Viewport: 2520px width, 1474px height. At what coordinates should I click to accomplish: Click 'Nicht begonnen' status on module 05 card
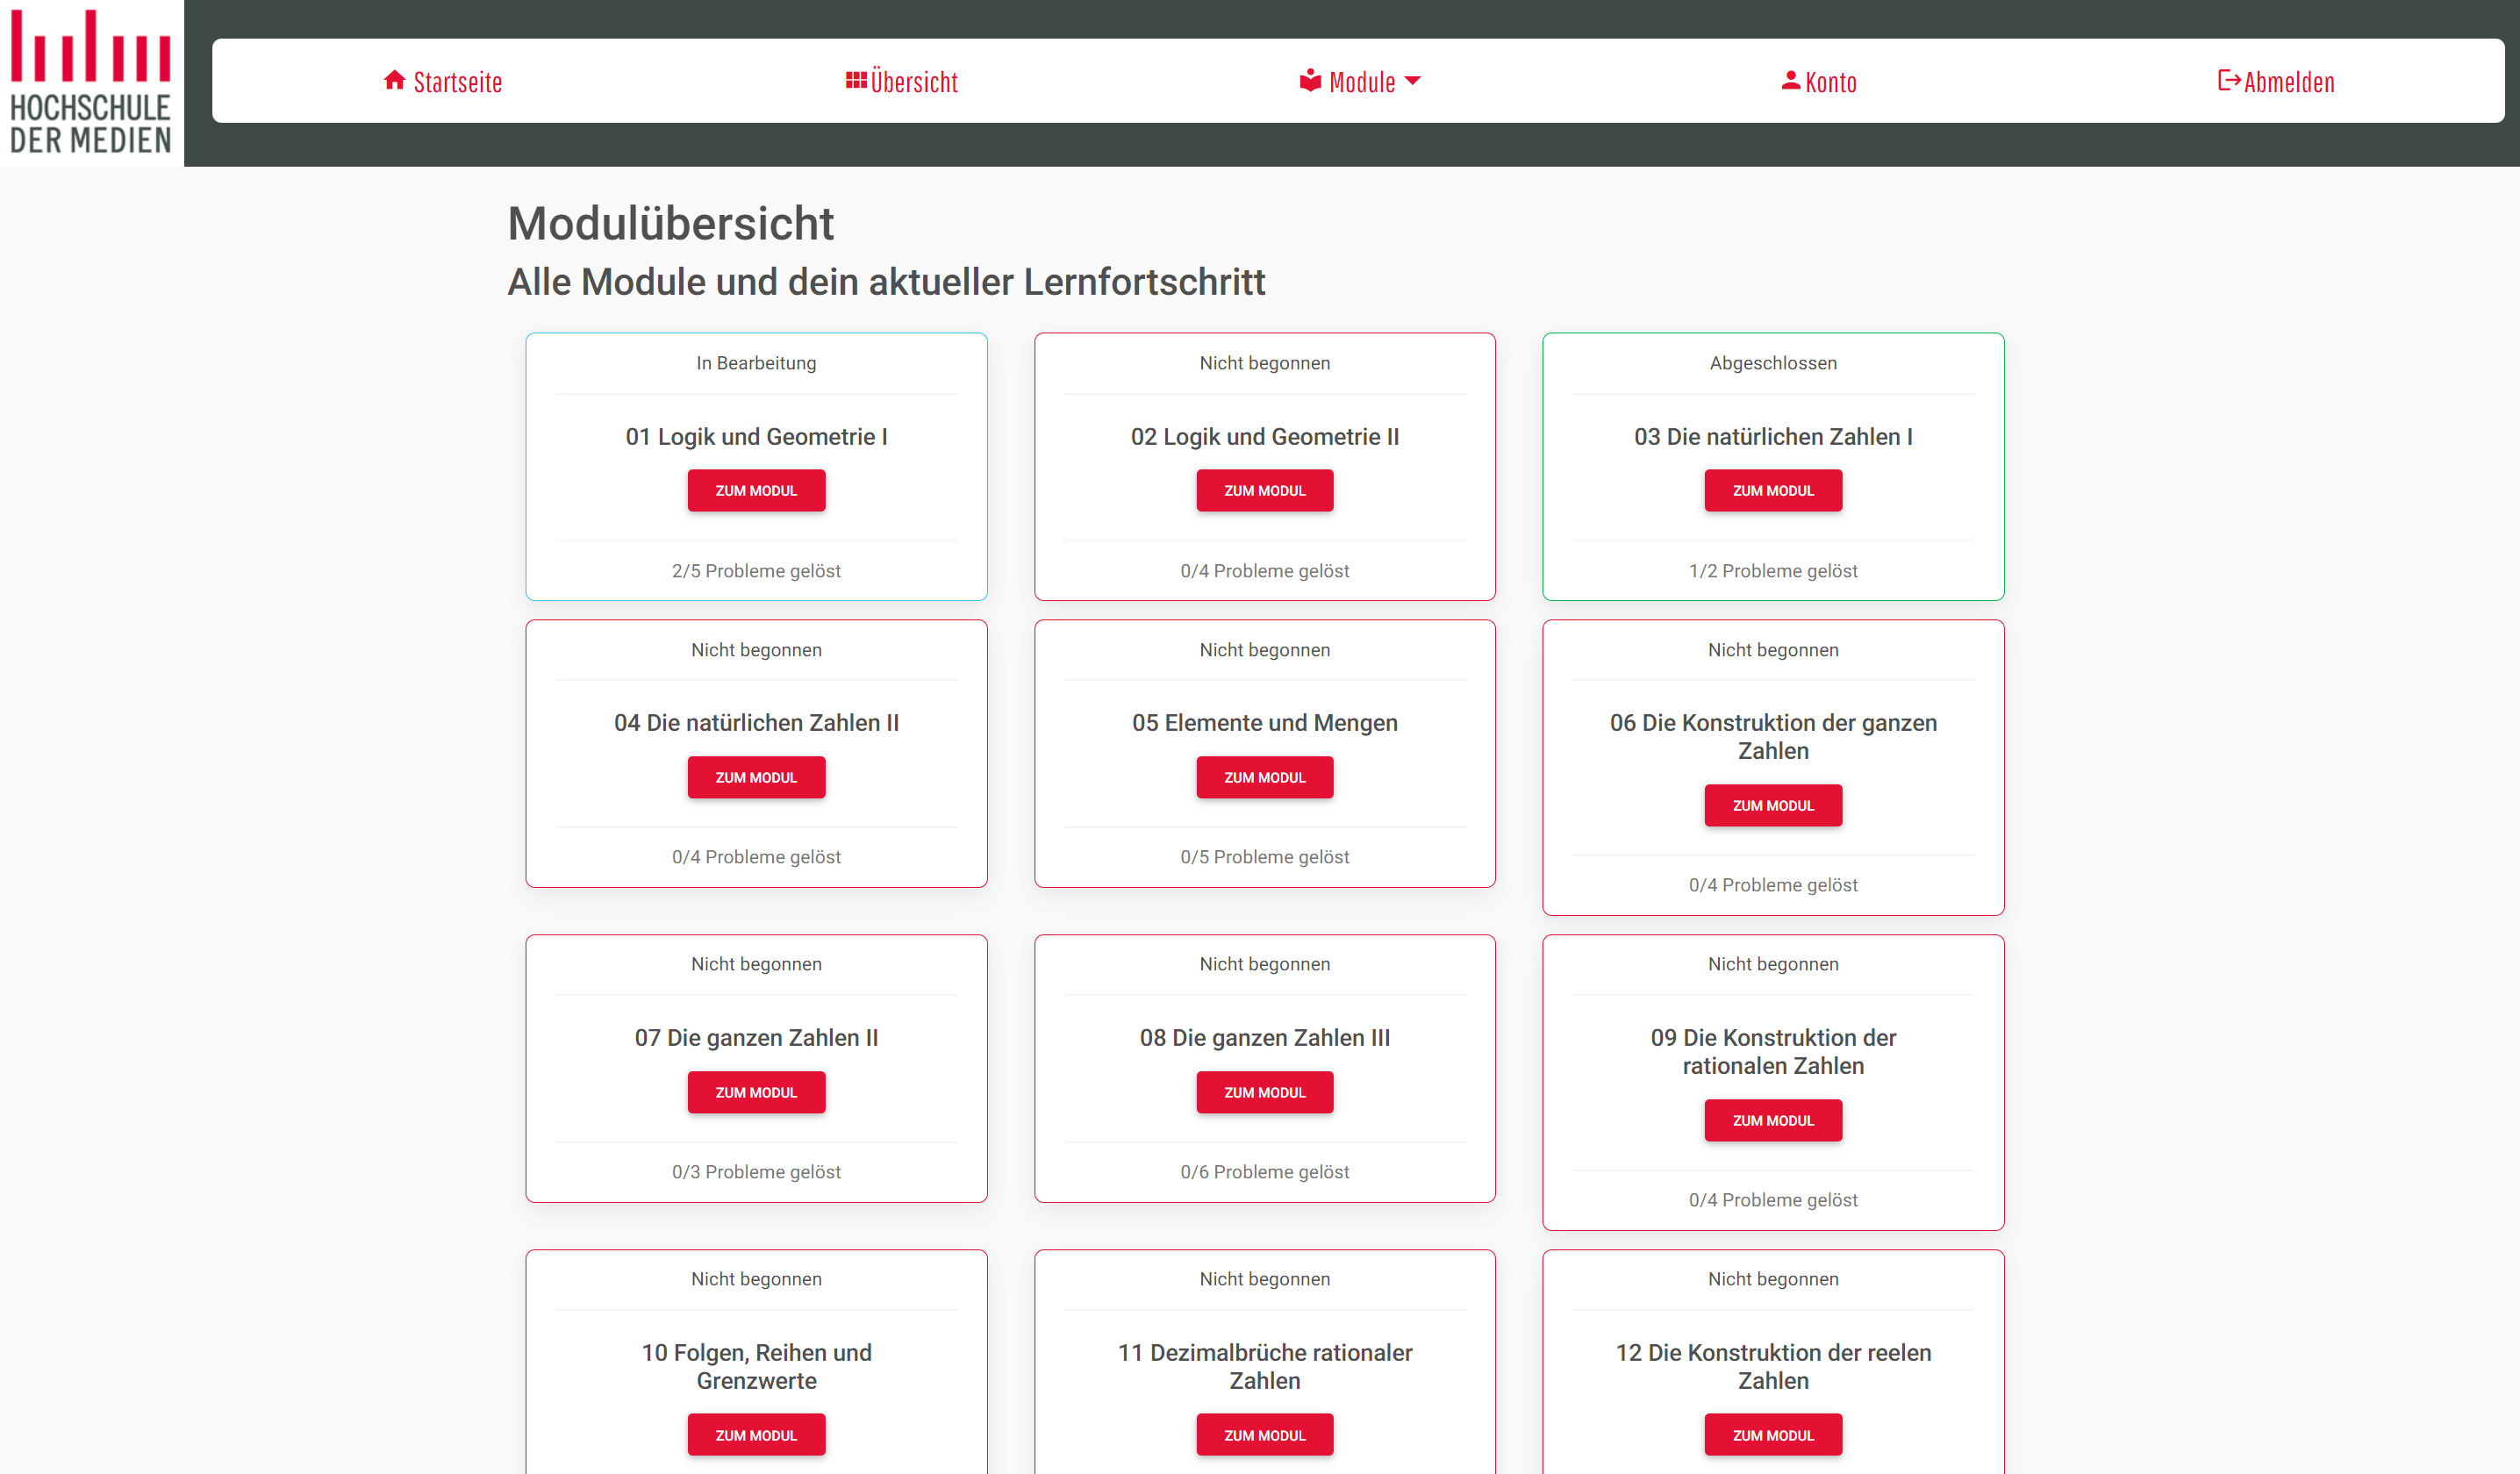(x=1265, y=650)
